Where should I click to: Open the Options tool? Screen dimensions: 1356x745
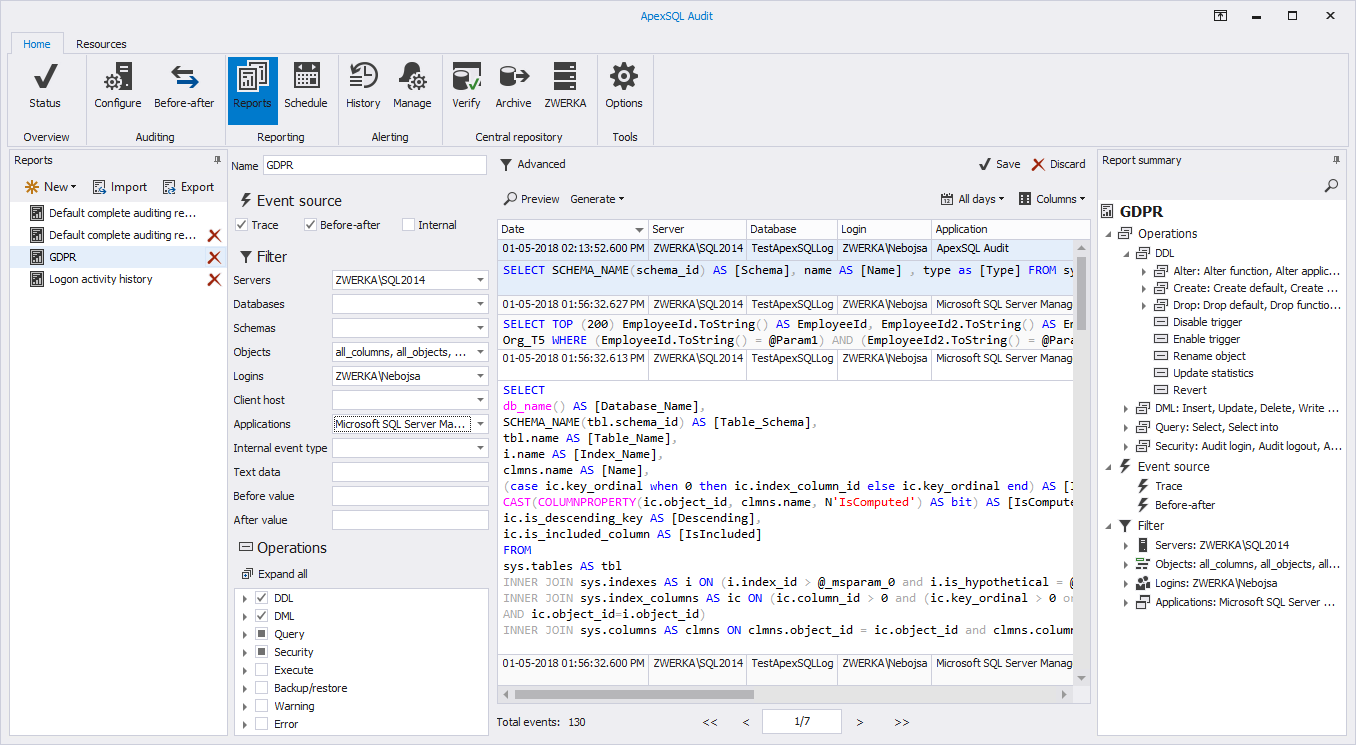coord(624,85)
